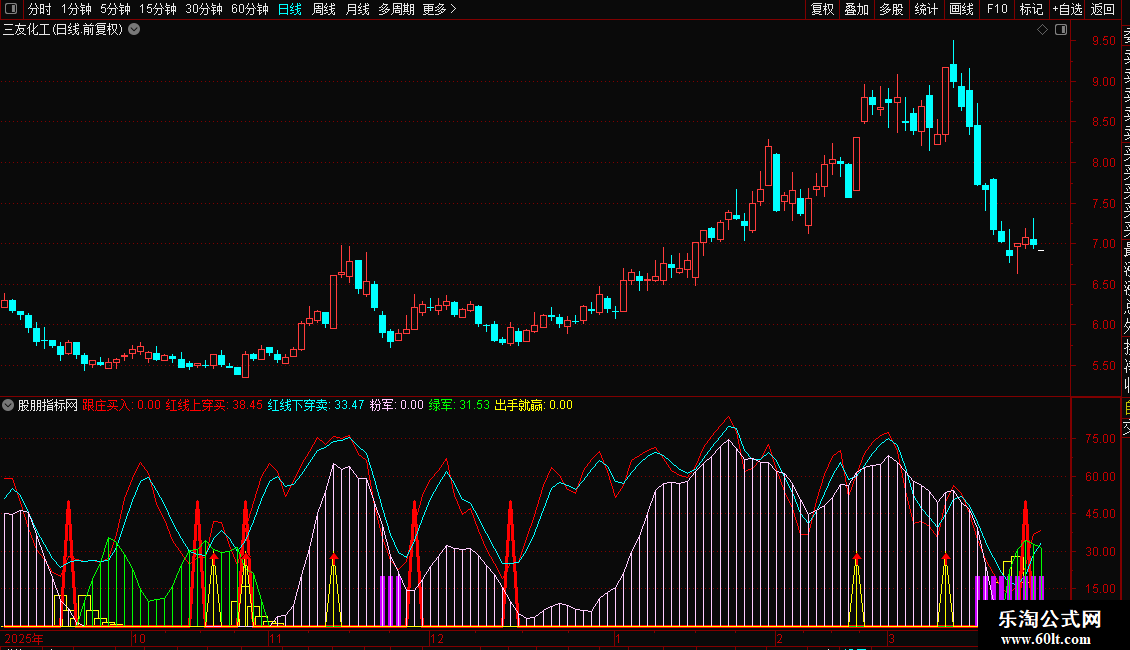Switch to 月线 monthly view
Image resolution: width=1130 pixels, height=650 pixels.
coord(357,9)
